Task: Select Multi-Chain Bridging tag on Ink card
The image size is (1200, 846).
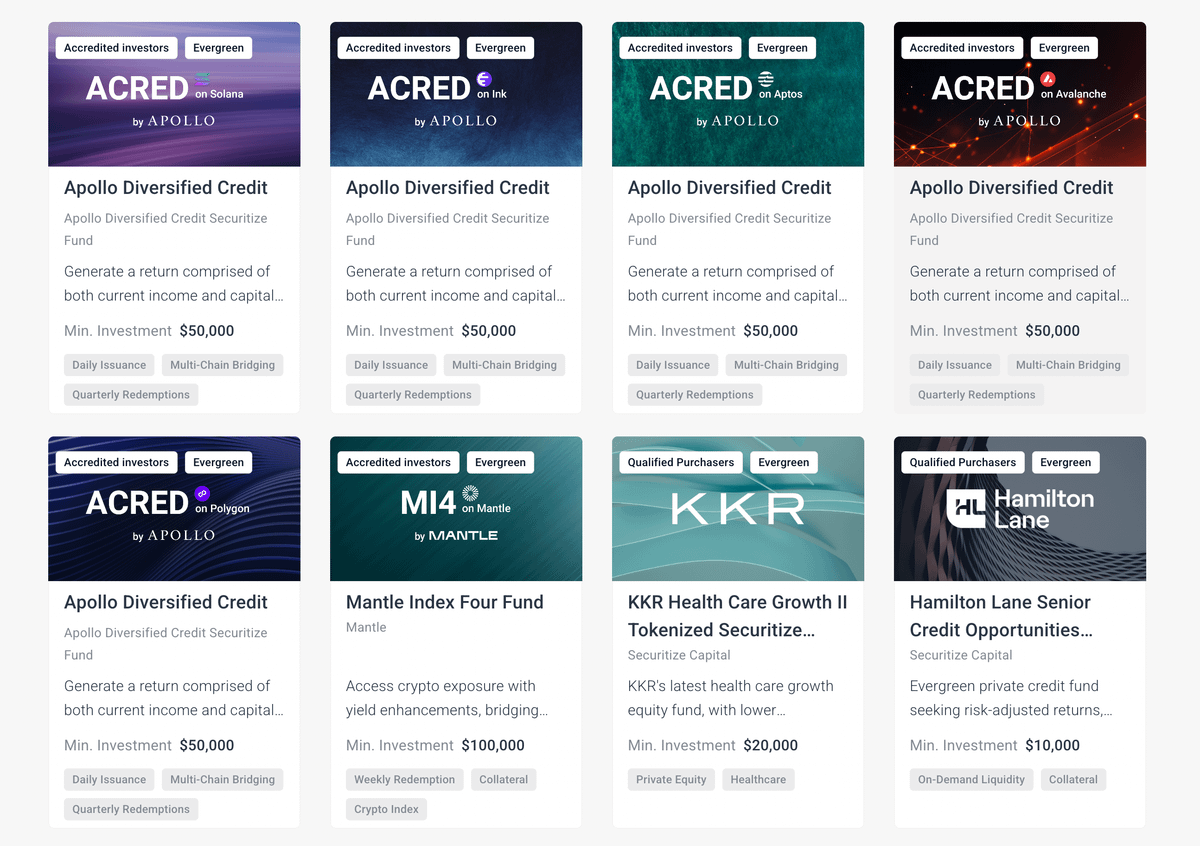Action: pyautogui.click(x=504, y=365)
